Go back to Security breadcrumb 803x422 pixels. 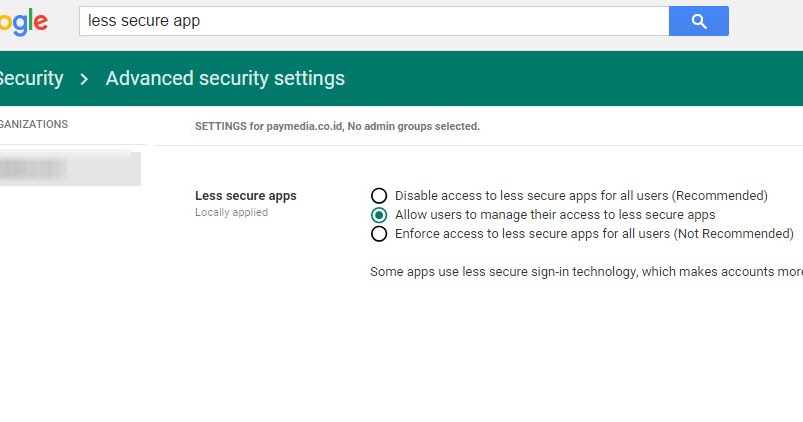(31, 78)
